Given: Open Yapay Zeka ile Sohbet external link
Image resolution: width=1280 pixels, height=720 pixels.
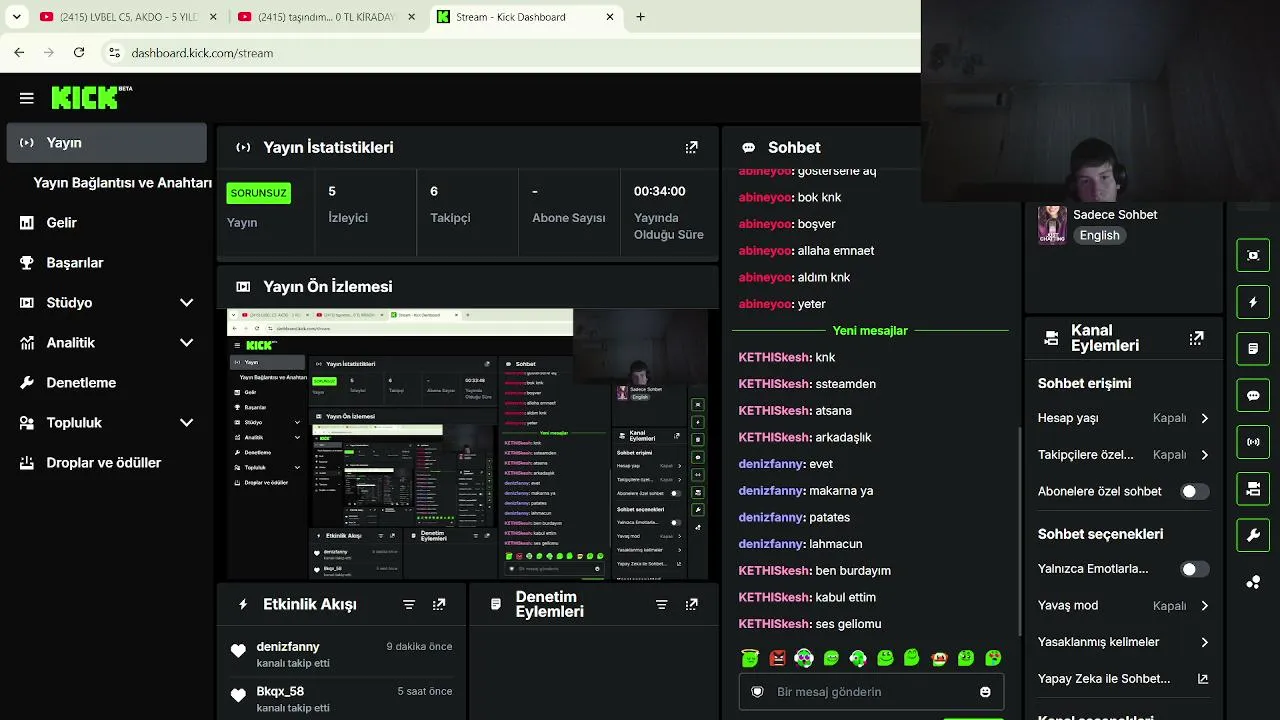Looking at the screenshot, I should coord(1203,679).
